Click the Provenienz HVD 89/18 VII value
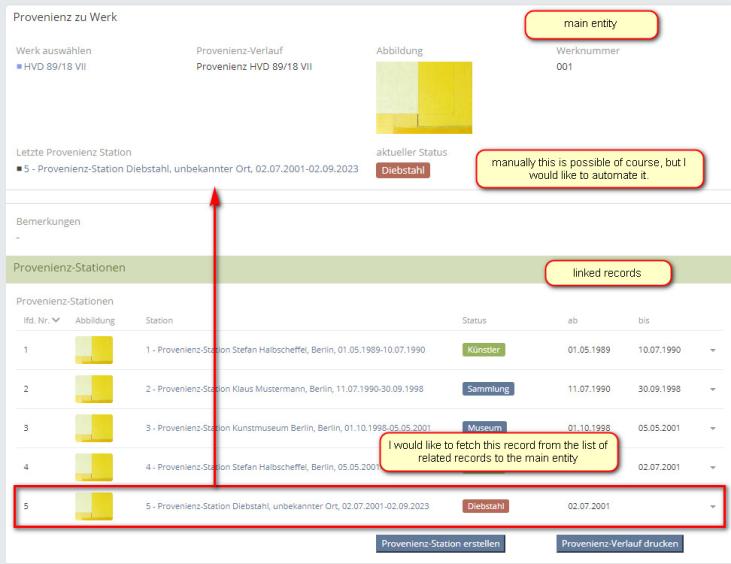 pos(254,67)
